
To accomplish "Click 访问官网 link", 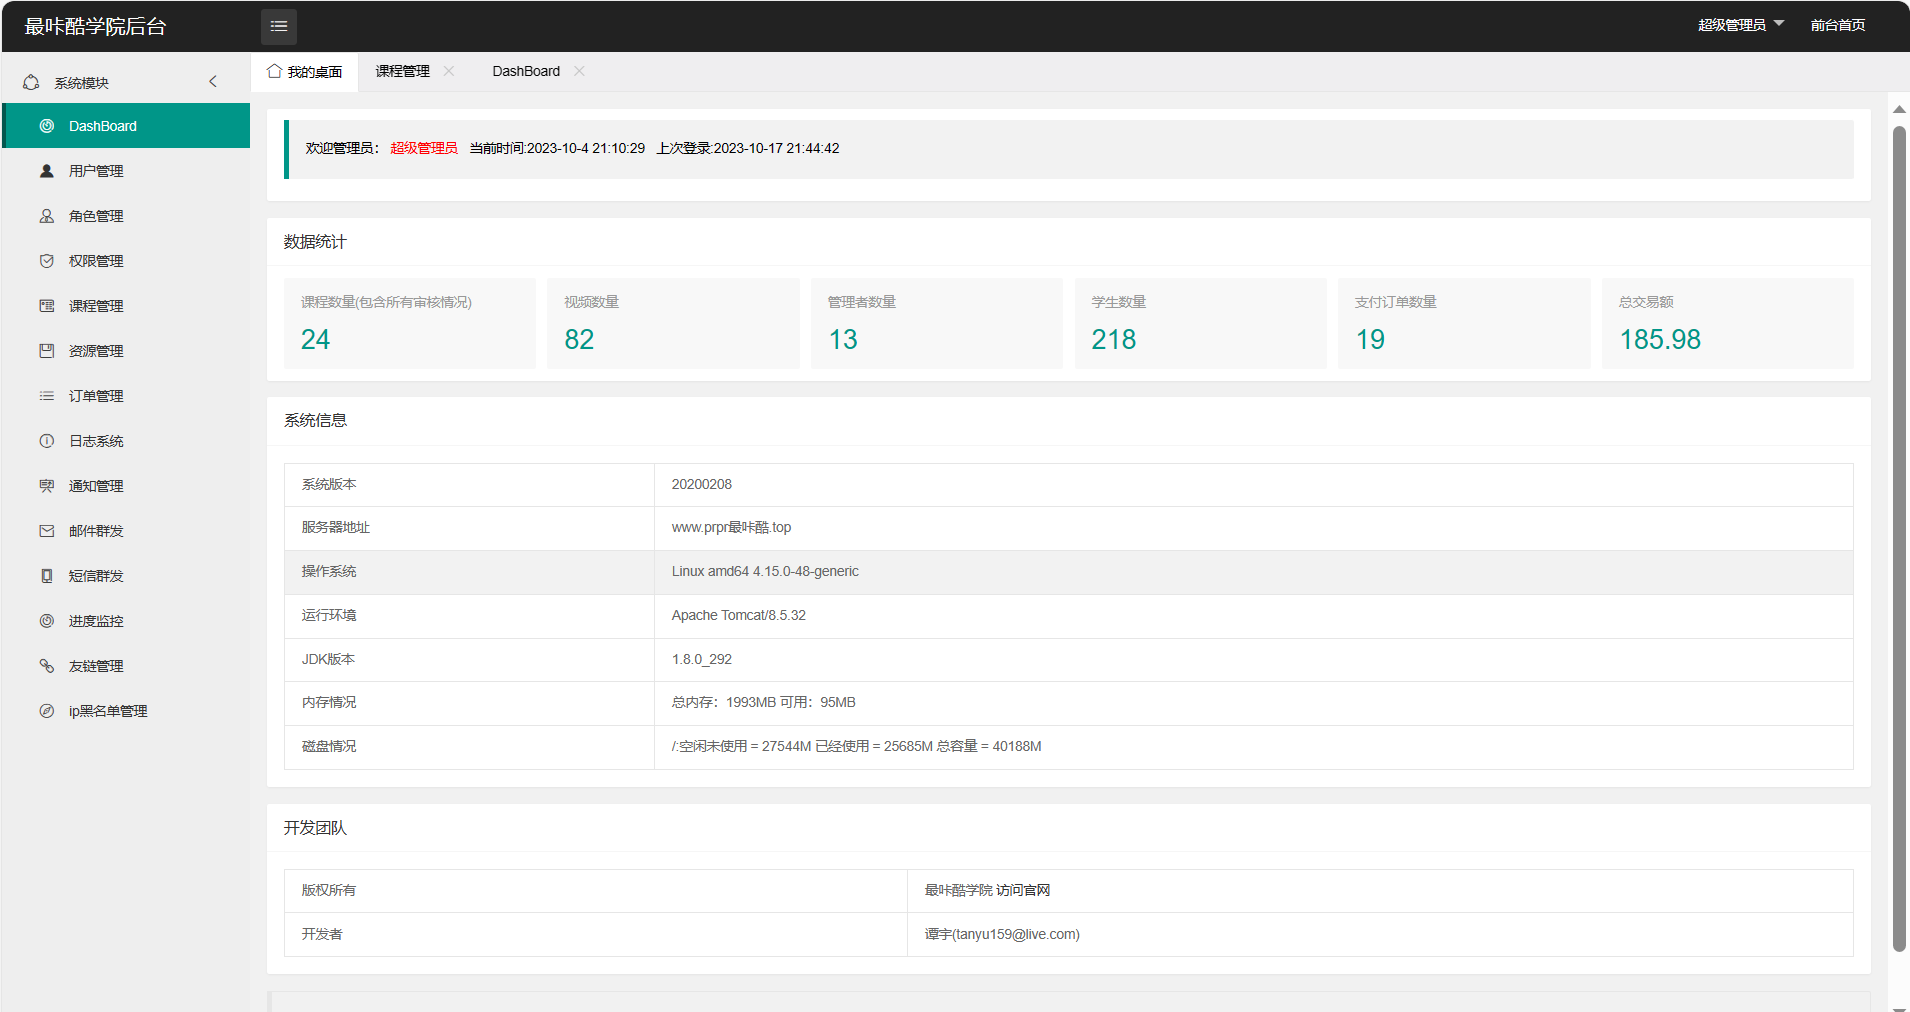I will pyautogui.click(x=1023, y=890).
